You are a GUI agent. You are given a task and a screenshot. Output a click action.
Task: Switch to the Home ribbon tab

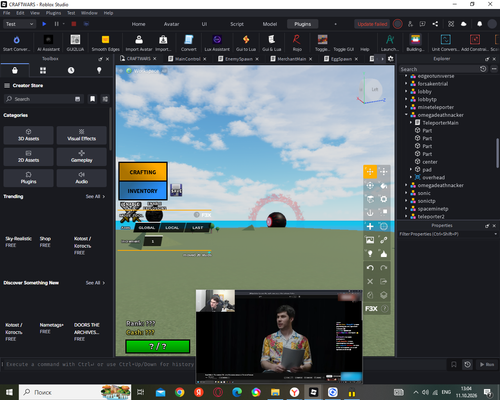pos(138,24)
